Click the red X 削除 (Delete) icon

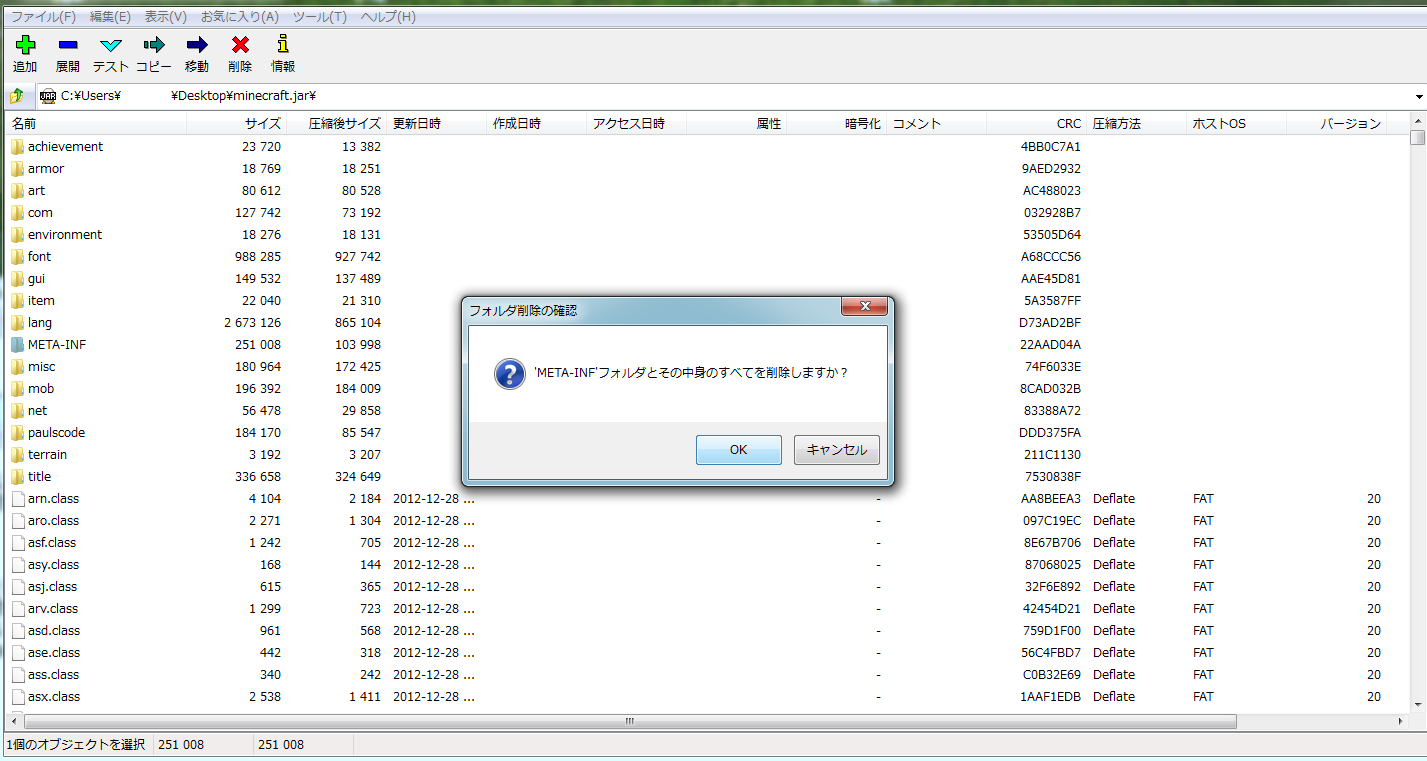click(x=240, y=45)
